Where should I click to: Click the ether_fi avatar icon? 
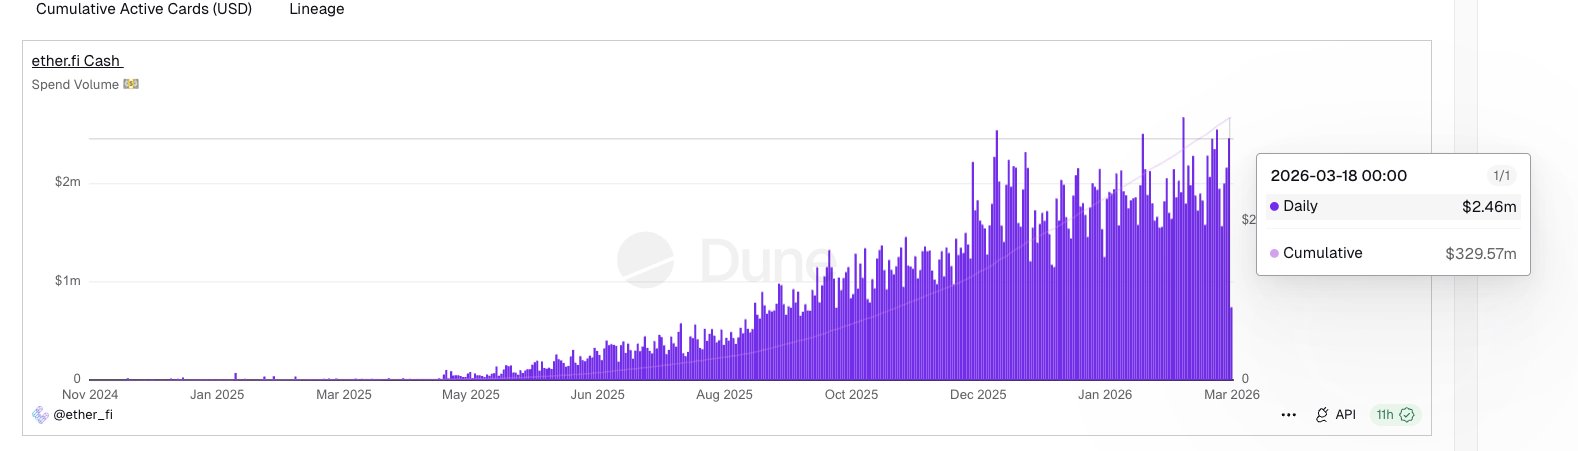pyautogui.click(x=40, y=414)
